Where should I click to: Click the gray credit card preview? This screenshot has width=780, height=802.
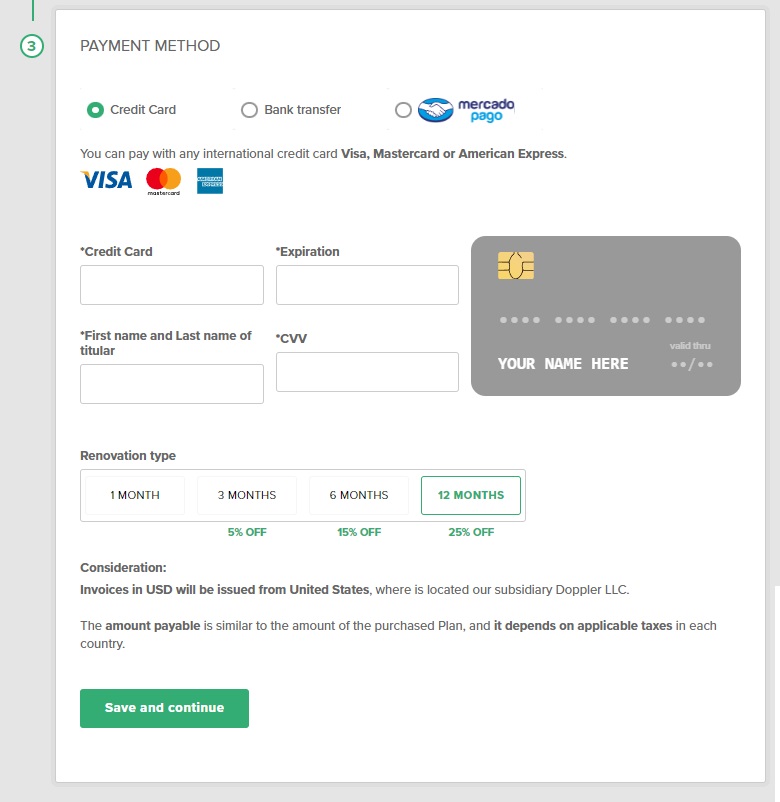point(606,316)
